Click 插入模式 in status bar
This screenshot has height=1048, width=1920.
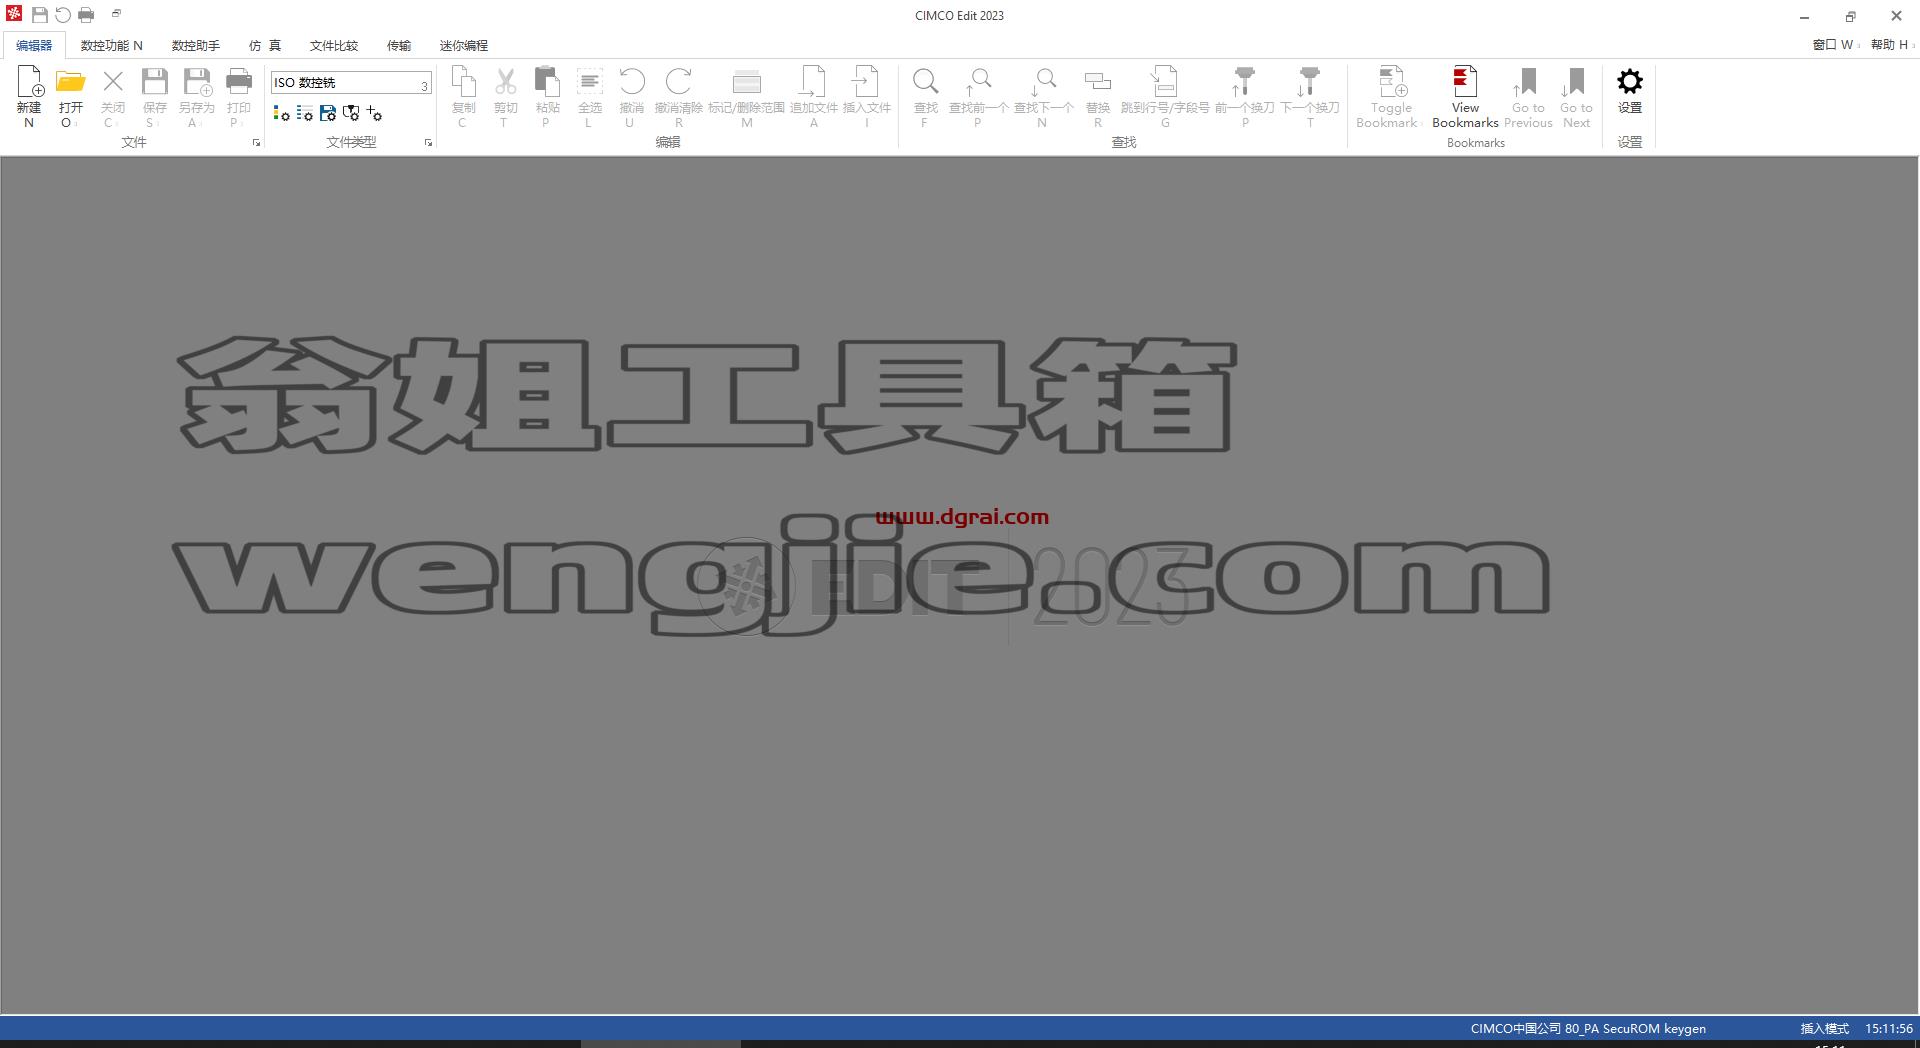1825,1029
